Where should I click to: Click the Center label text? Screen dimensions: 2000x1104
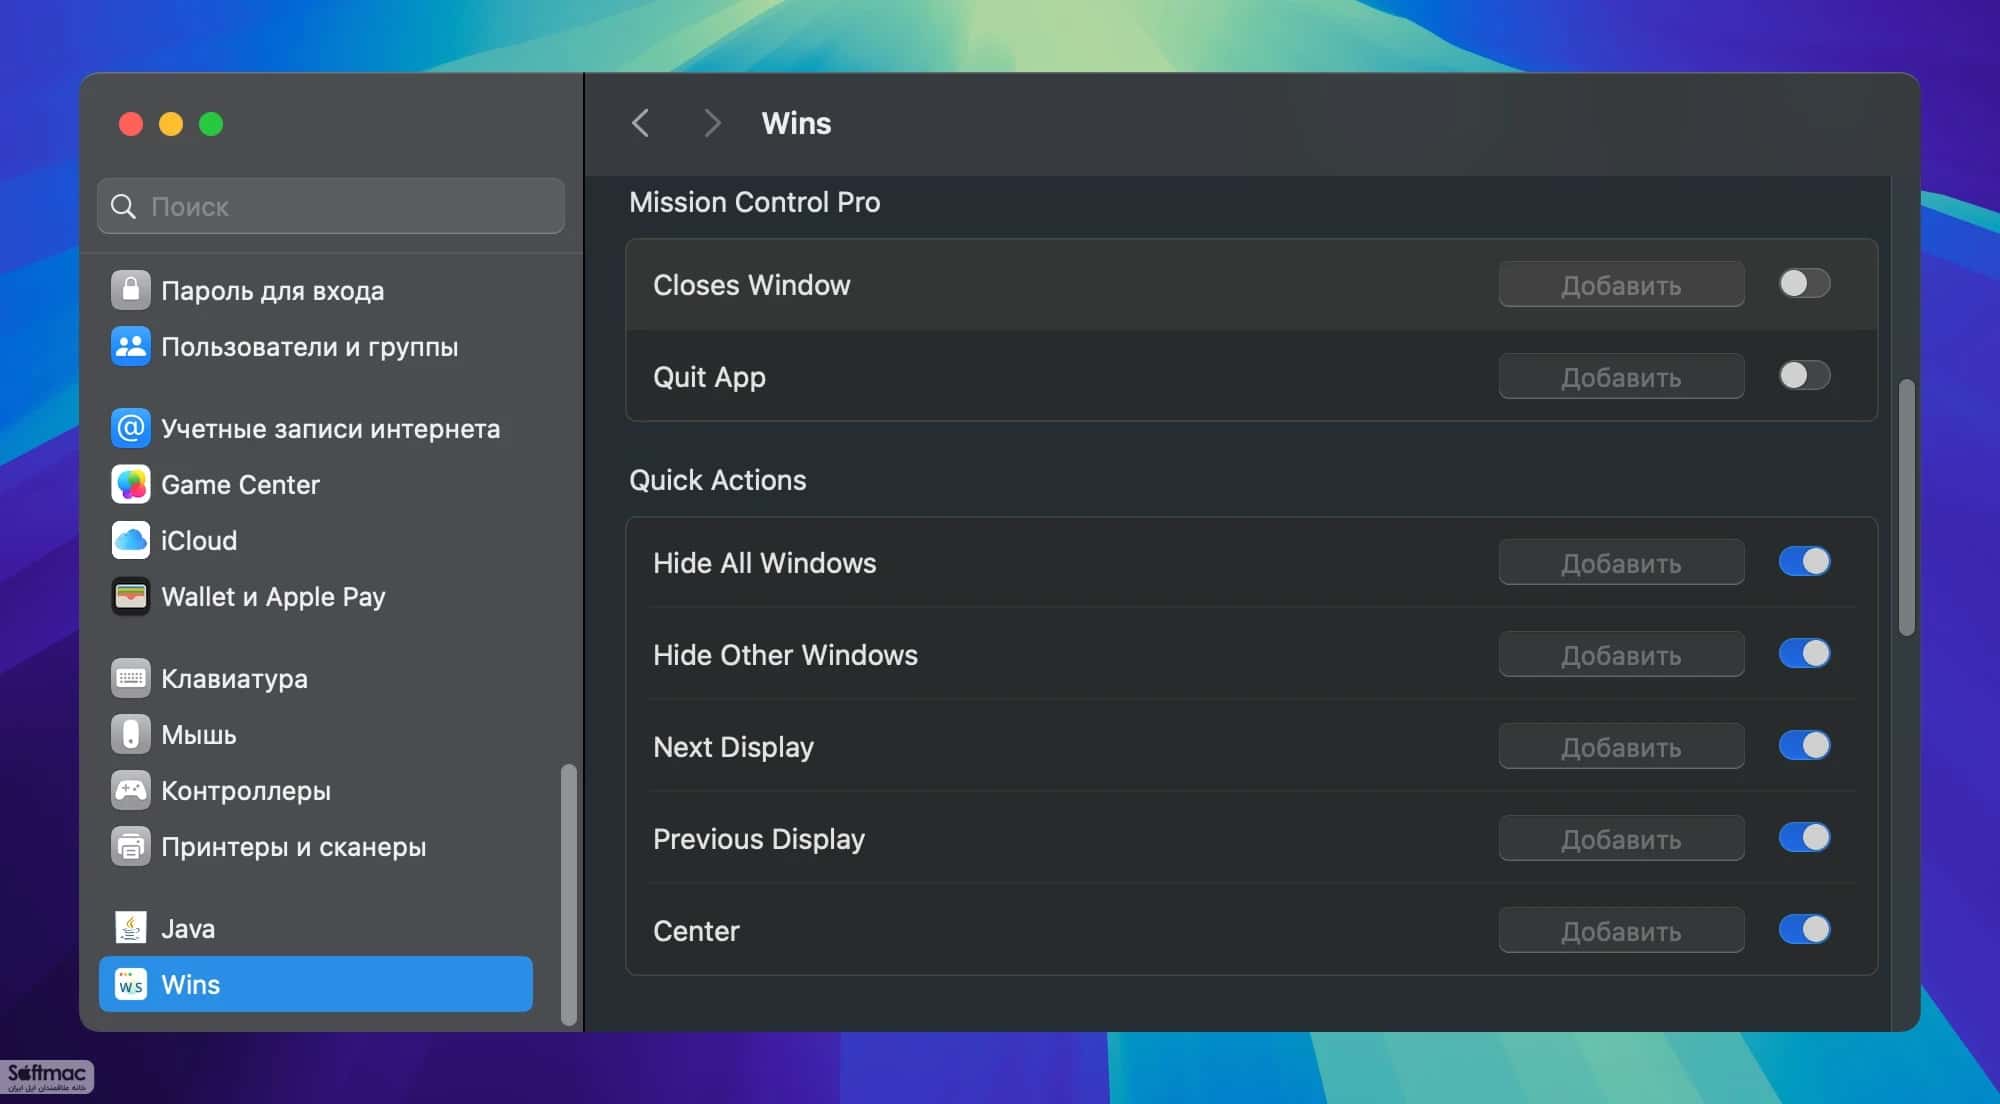point(696,931)
